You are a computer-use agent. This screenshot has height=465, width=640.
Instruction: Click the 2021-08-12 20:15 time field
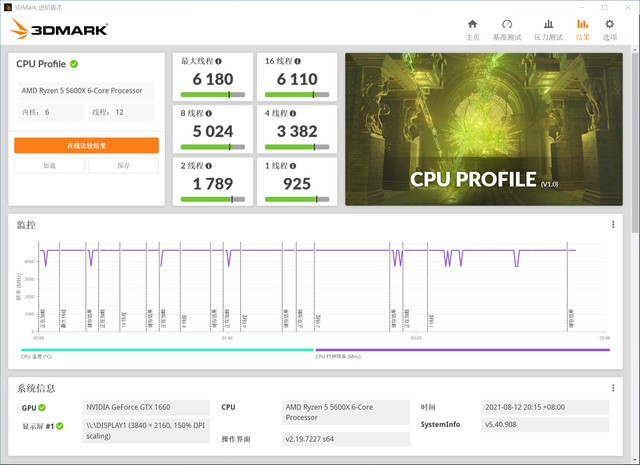coord(545,407)
